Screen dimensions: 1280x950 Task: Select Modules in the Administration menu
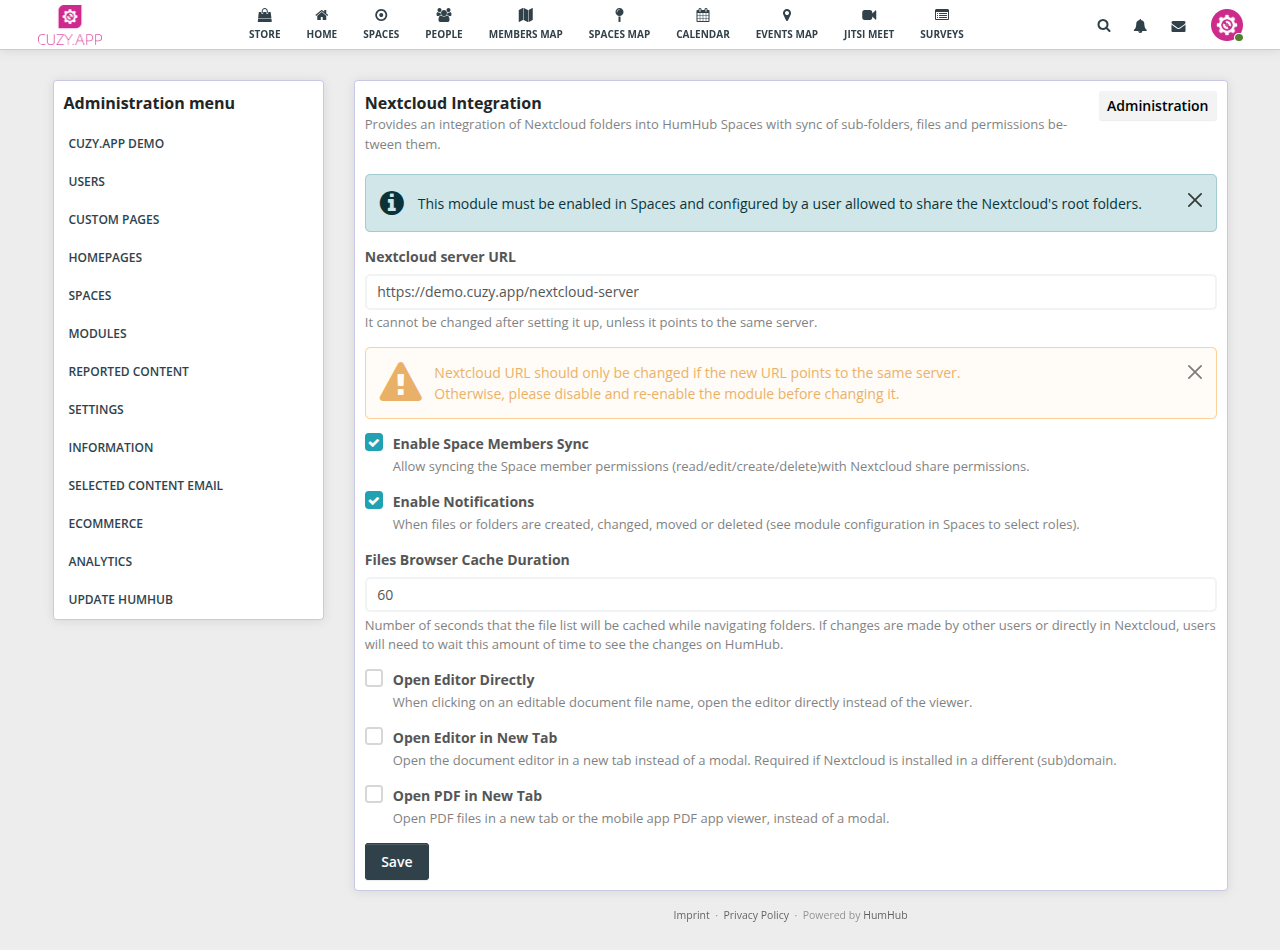(x=98, y=333)
